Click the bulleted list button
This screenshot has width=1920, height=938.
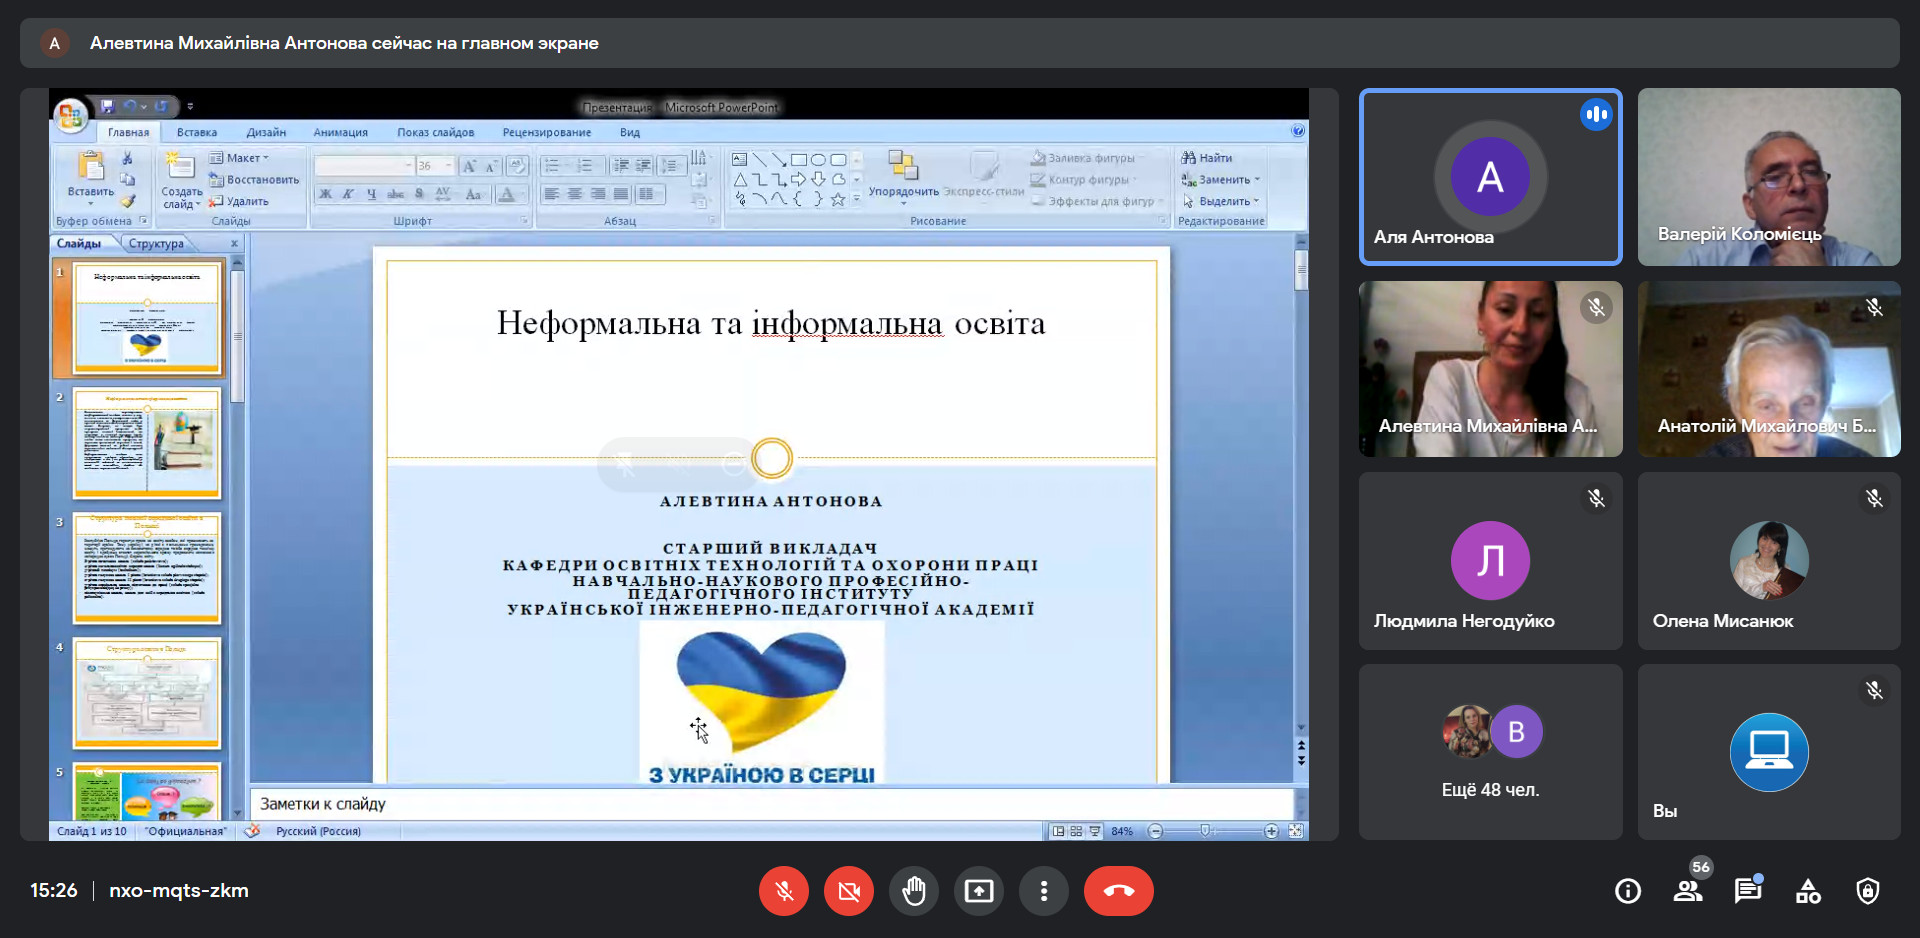[x=554, y=166]
